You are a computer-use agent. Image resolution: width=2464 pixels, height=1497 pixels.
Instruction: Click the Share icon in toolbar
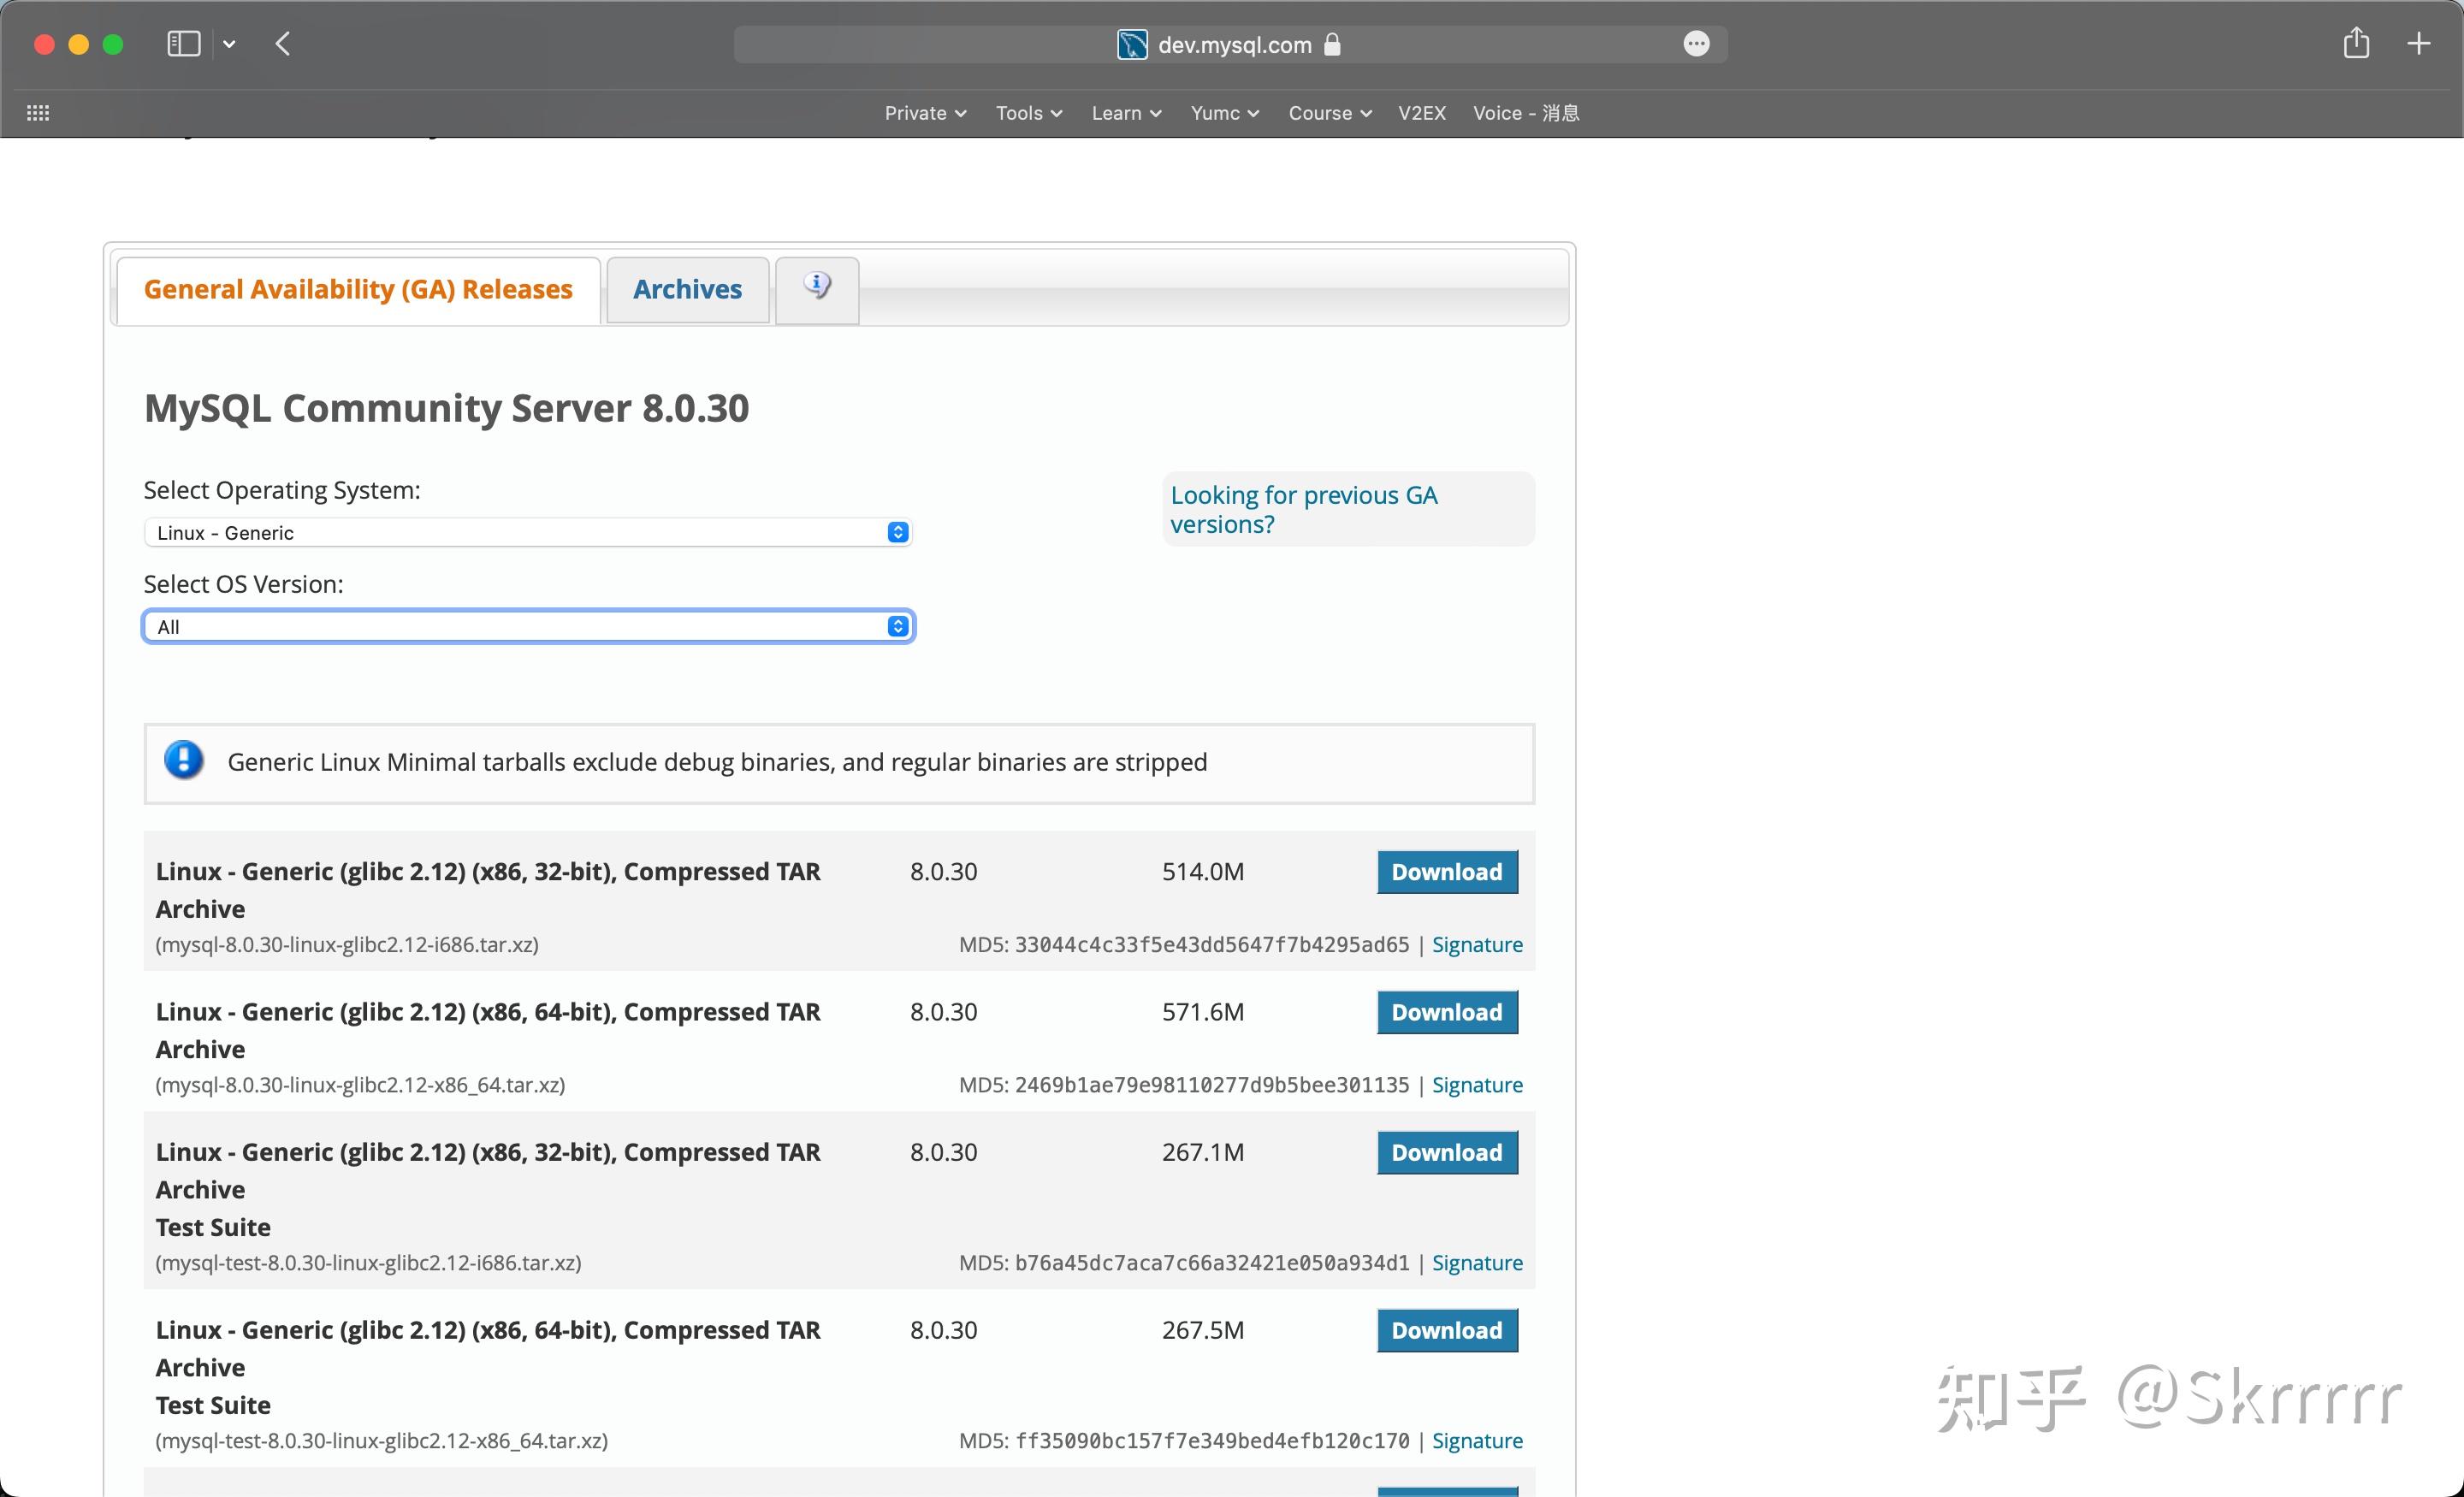tap(2356, 44)
